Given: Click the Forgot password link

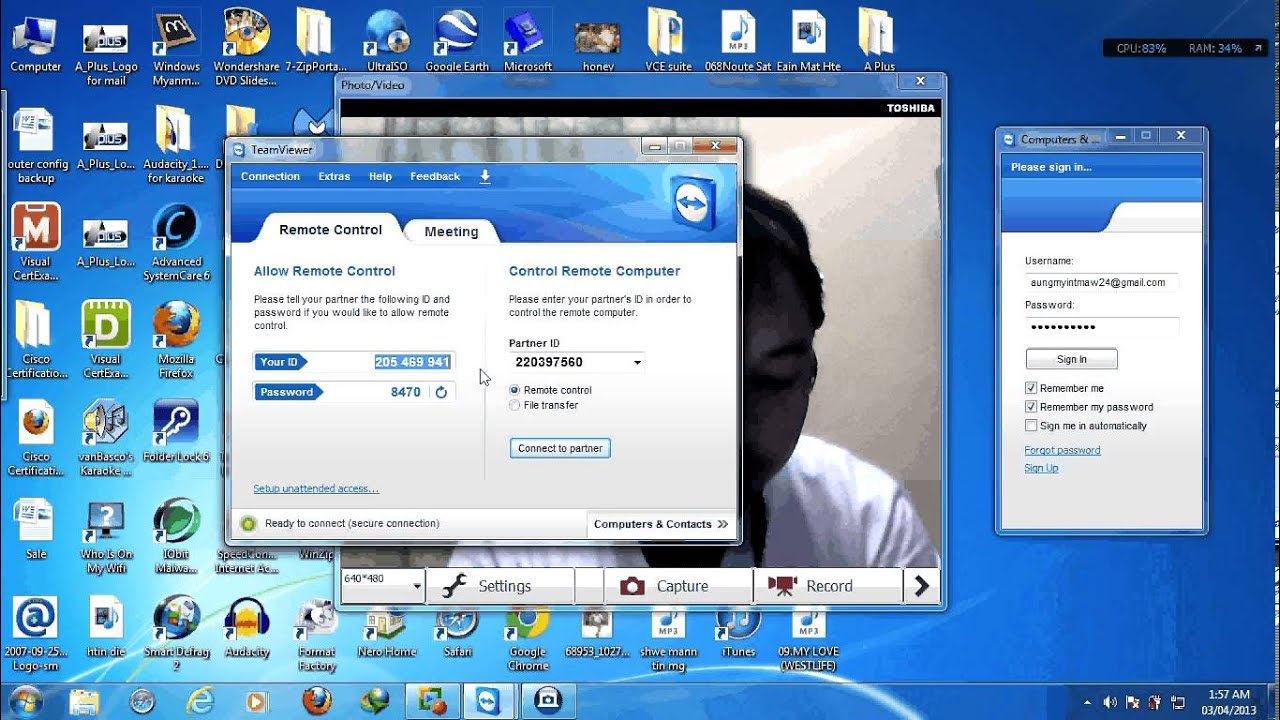Looking at the screenshot, I should [1062, 450].
